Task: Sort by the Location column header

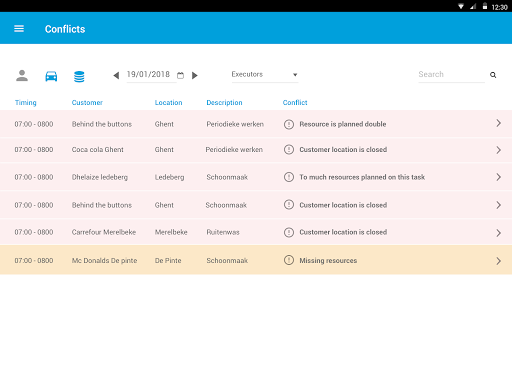Action: tap(168, 103)
